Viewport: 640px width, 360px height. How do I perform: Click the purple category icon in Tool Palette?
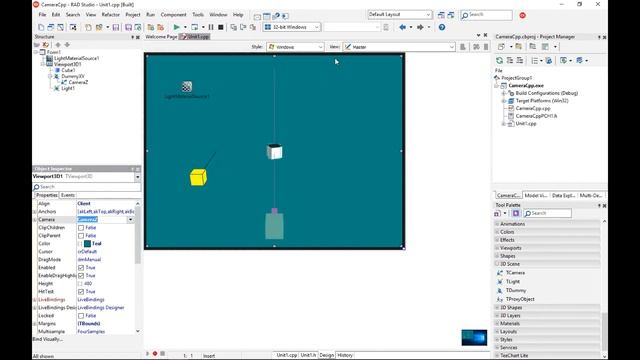click(x=516, y=213)
